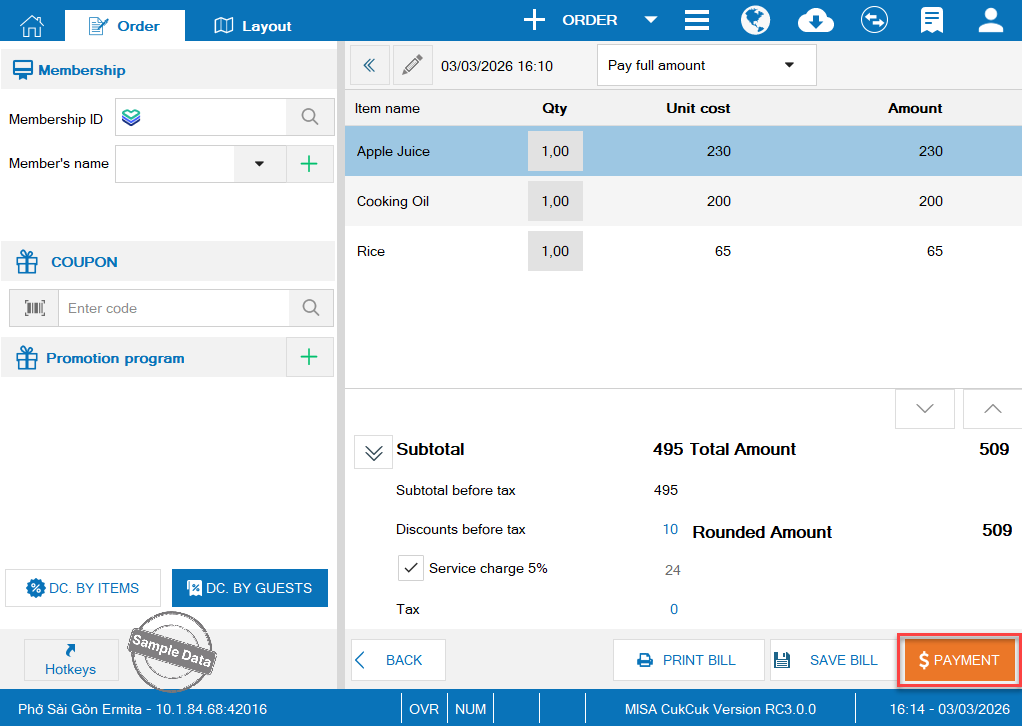1022x726 pixels.
Task: Open the hamburger menu icon
Action: point(697,20)
